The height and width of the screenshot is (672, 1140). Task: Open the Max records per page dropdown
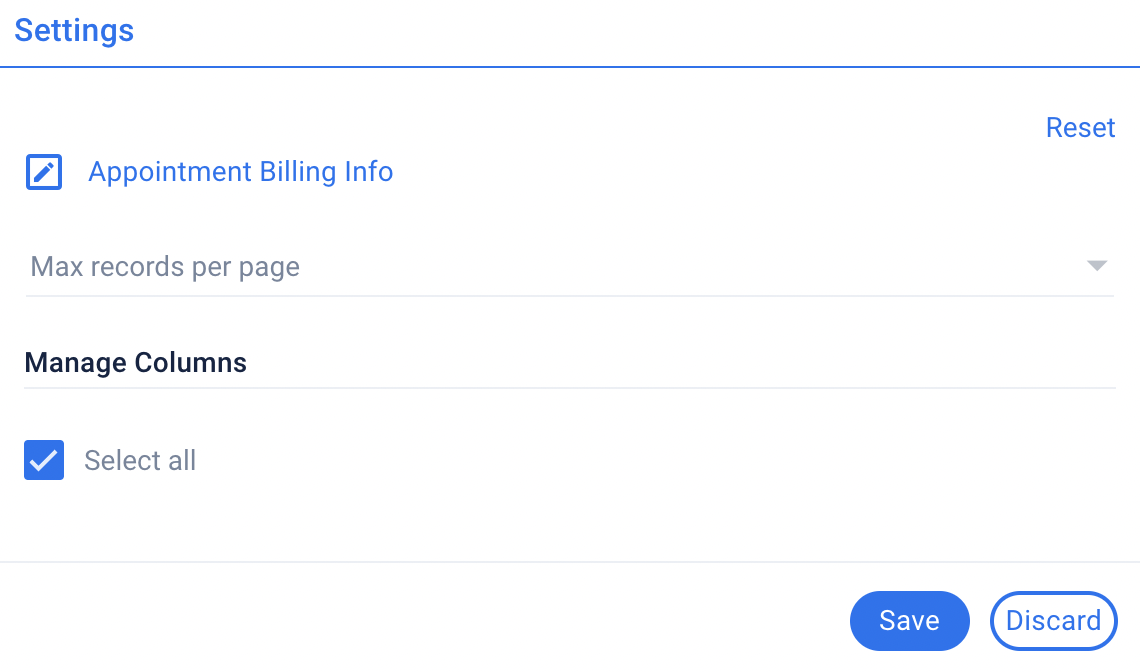point(569,267)
